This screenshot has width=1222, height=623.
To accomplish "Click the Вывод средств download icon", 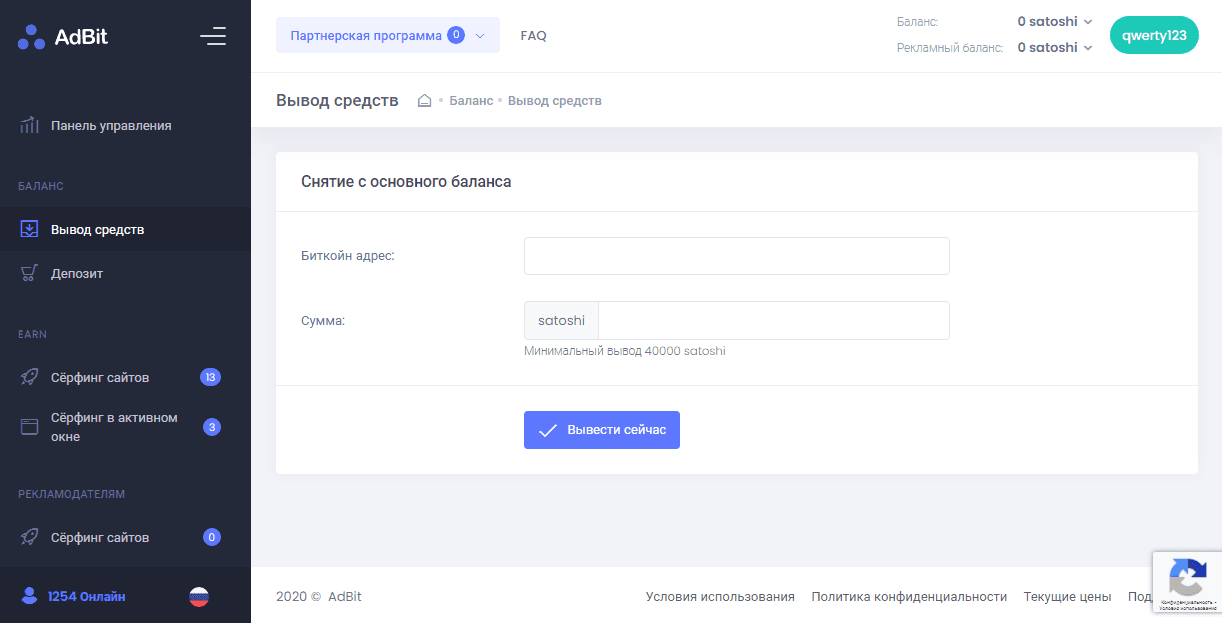I will coord(30,230).
